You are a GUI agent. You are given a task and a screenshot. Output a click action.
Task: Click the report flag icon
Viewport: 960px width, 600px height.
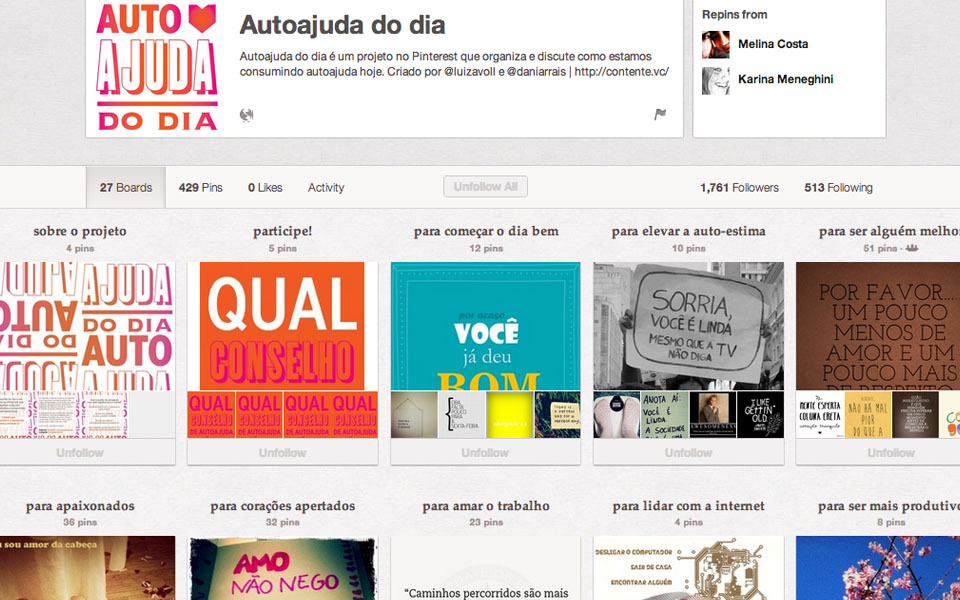[x=660, y=115]
